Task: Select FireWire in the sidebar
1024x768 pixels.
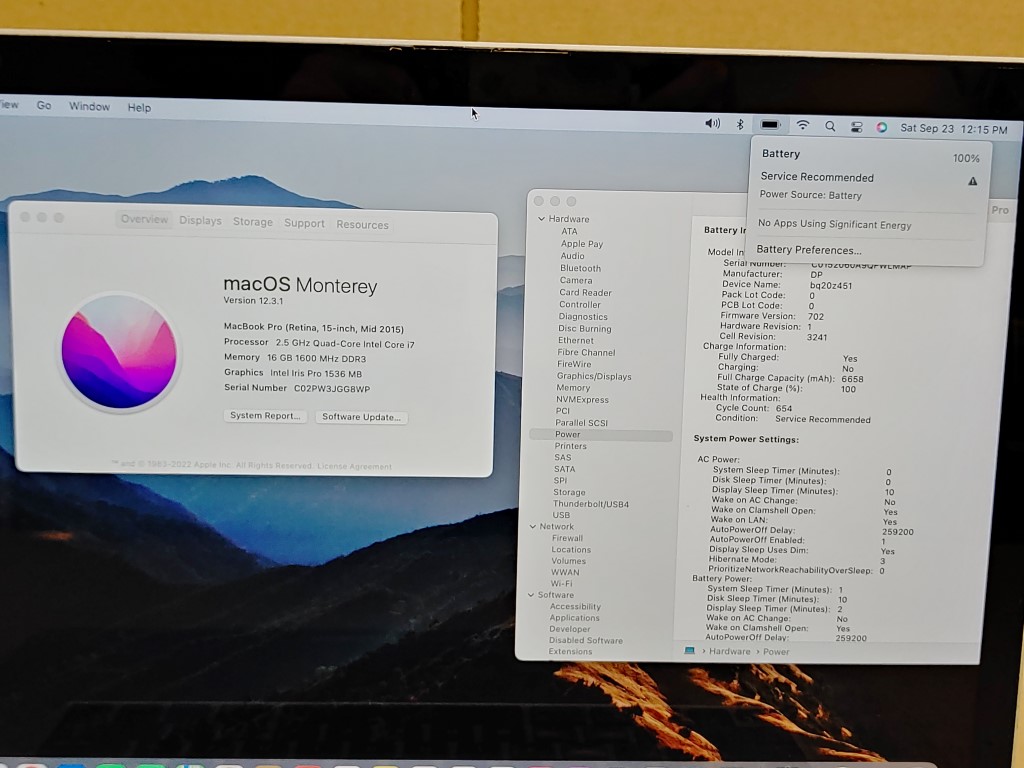Action: (x=574, y=364)
